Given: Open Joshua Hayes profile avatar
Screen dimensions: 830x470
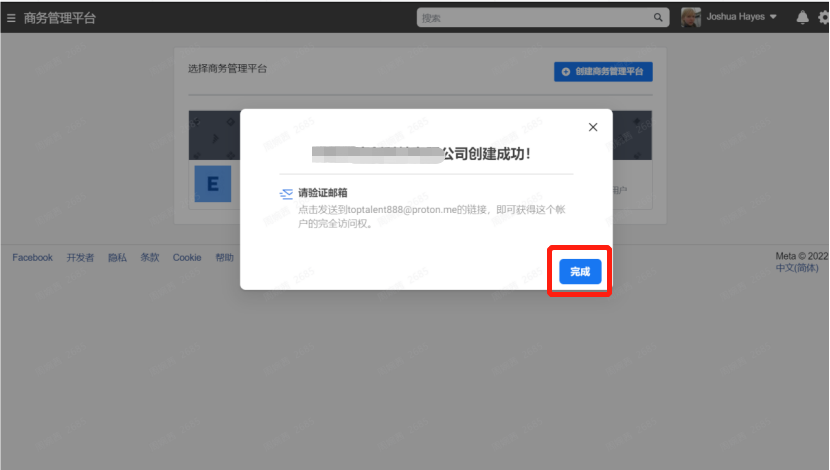Looking at the screenshot, I should (x=691, y=17).
